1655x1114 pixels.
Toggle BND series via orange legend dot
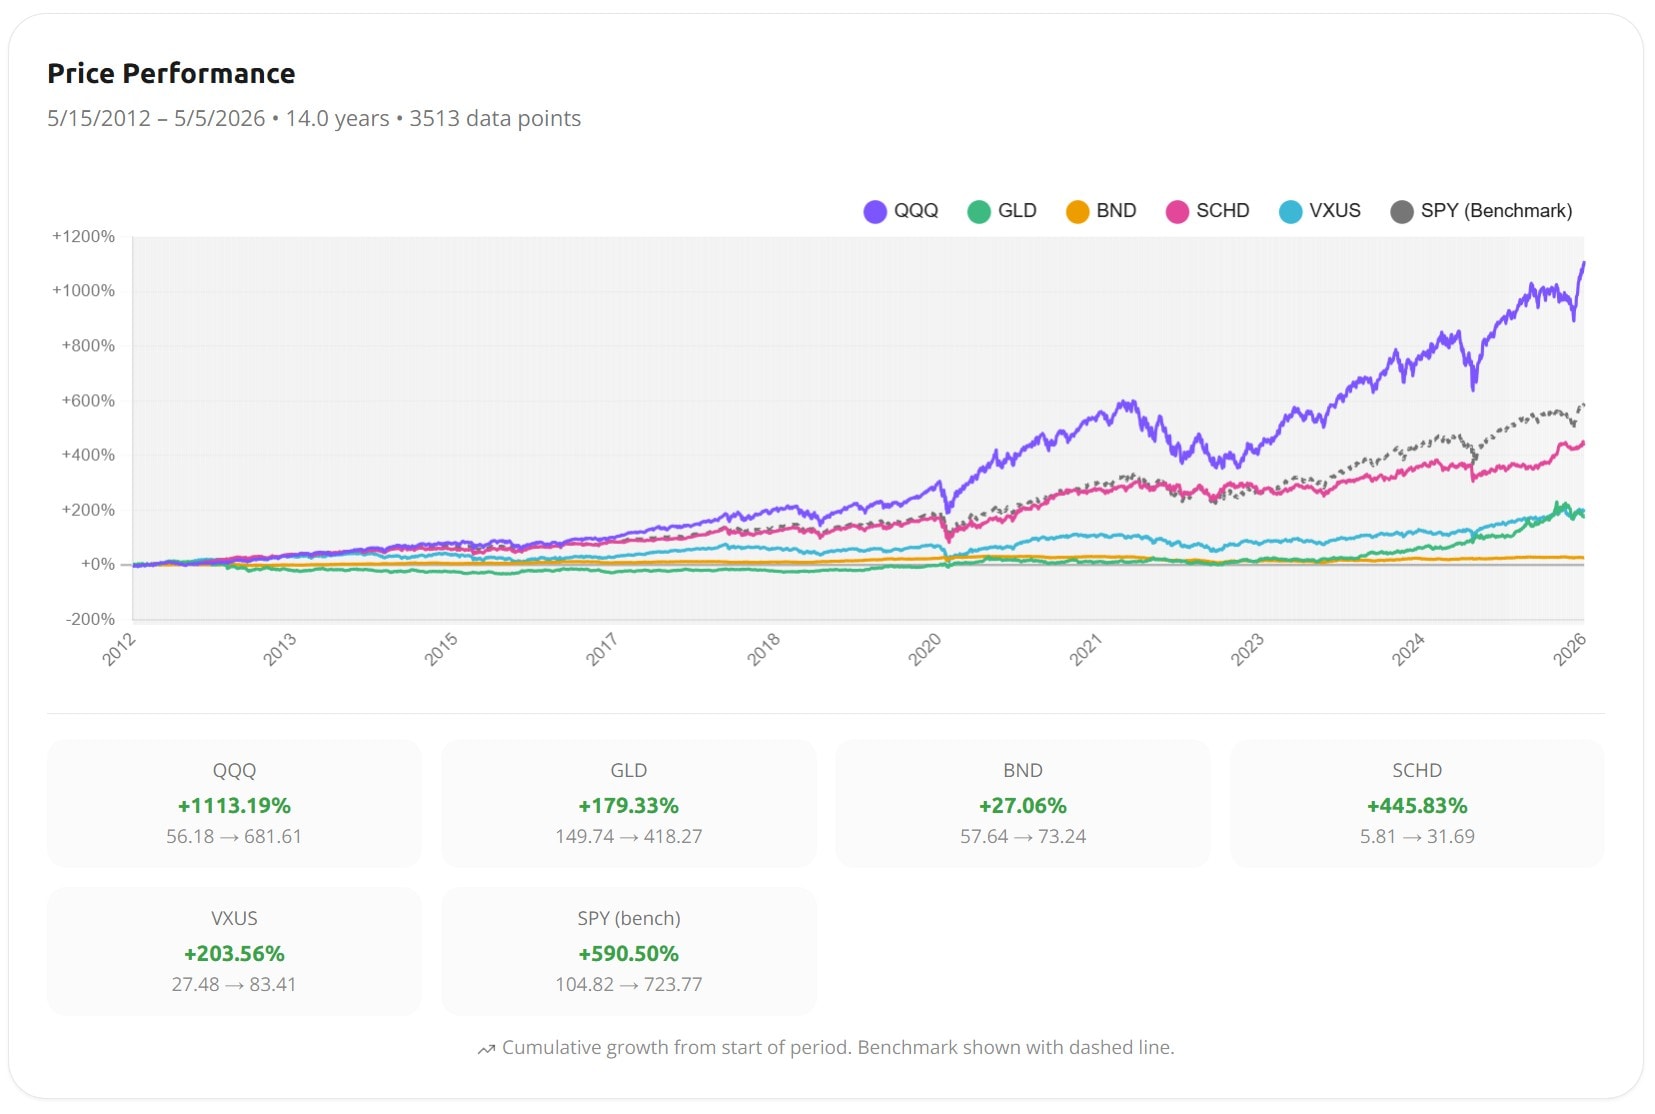pyautogui.click(x=1077, y=212)
